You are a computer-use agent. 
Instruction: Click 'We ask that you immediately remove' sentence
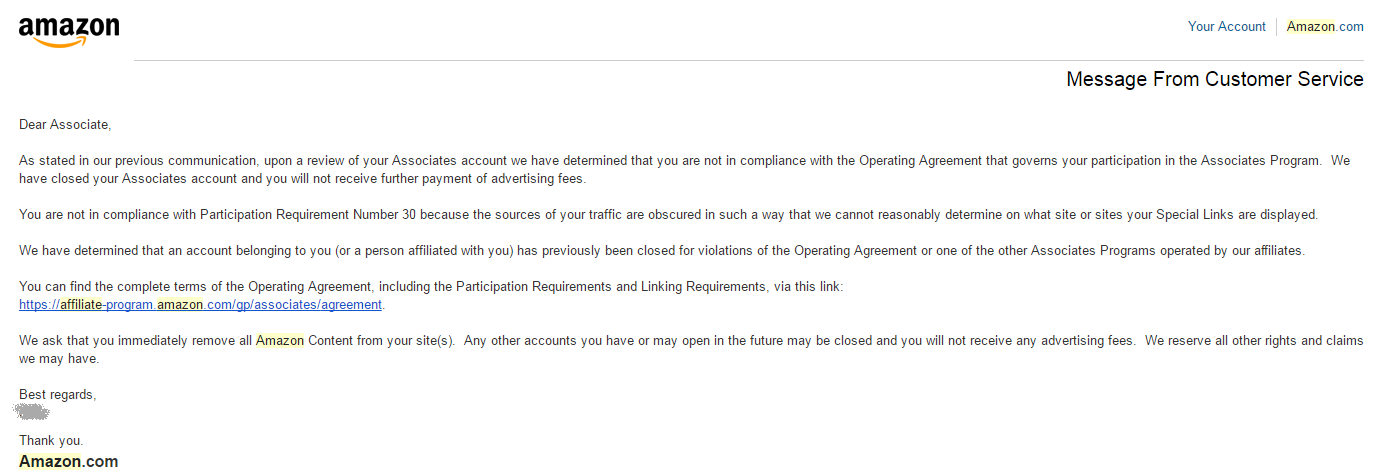(130, 341)
